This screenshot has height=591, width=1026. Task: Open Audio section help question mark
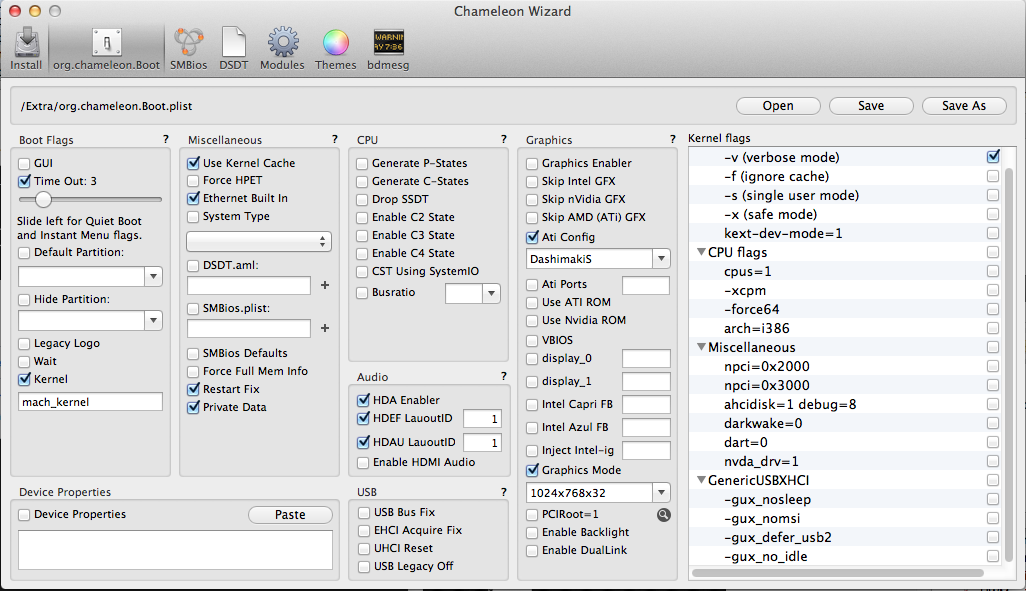(x=503, y=376)
